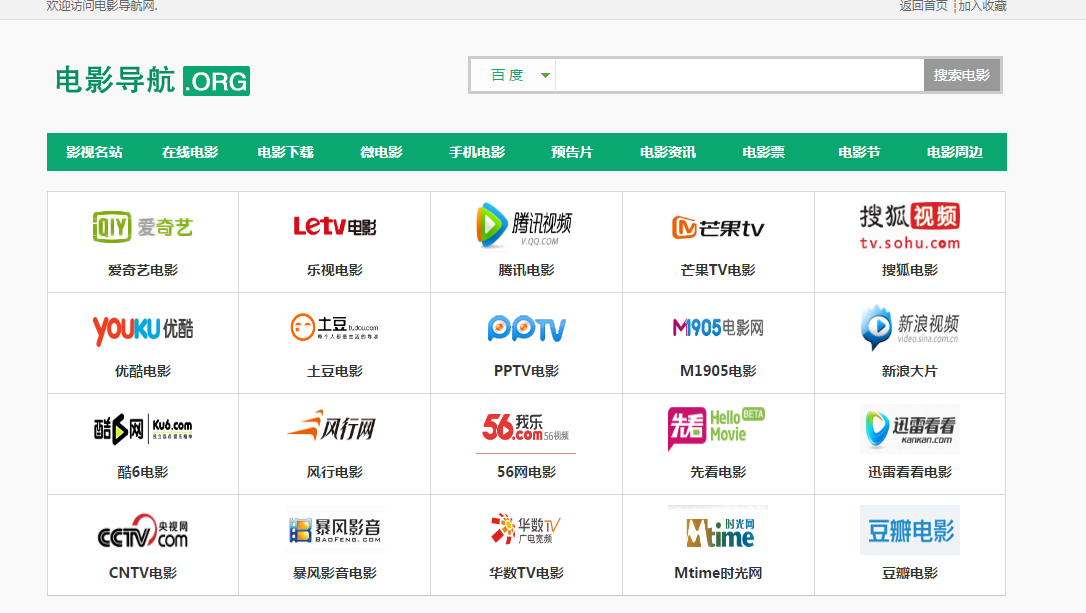1086x613 pixels.
Task: Select the 在线电影 nav tab
Action: pyautogui.click(x=190, y=152)
